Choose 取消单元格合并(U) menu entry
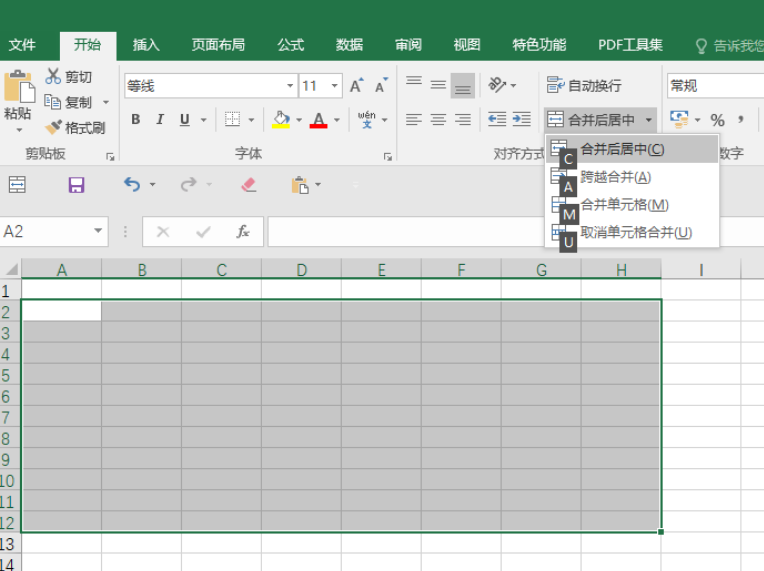The height and width of the screenshot is (571, 764). (x=632, y=232)
